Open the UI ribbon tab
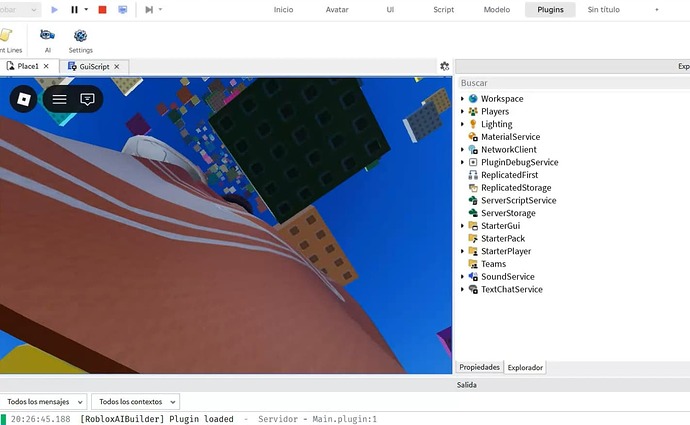690x425 pixels. (390, 10)
